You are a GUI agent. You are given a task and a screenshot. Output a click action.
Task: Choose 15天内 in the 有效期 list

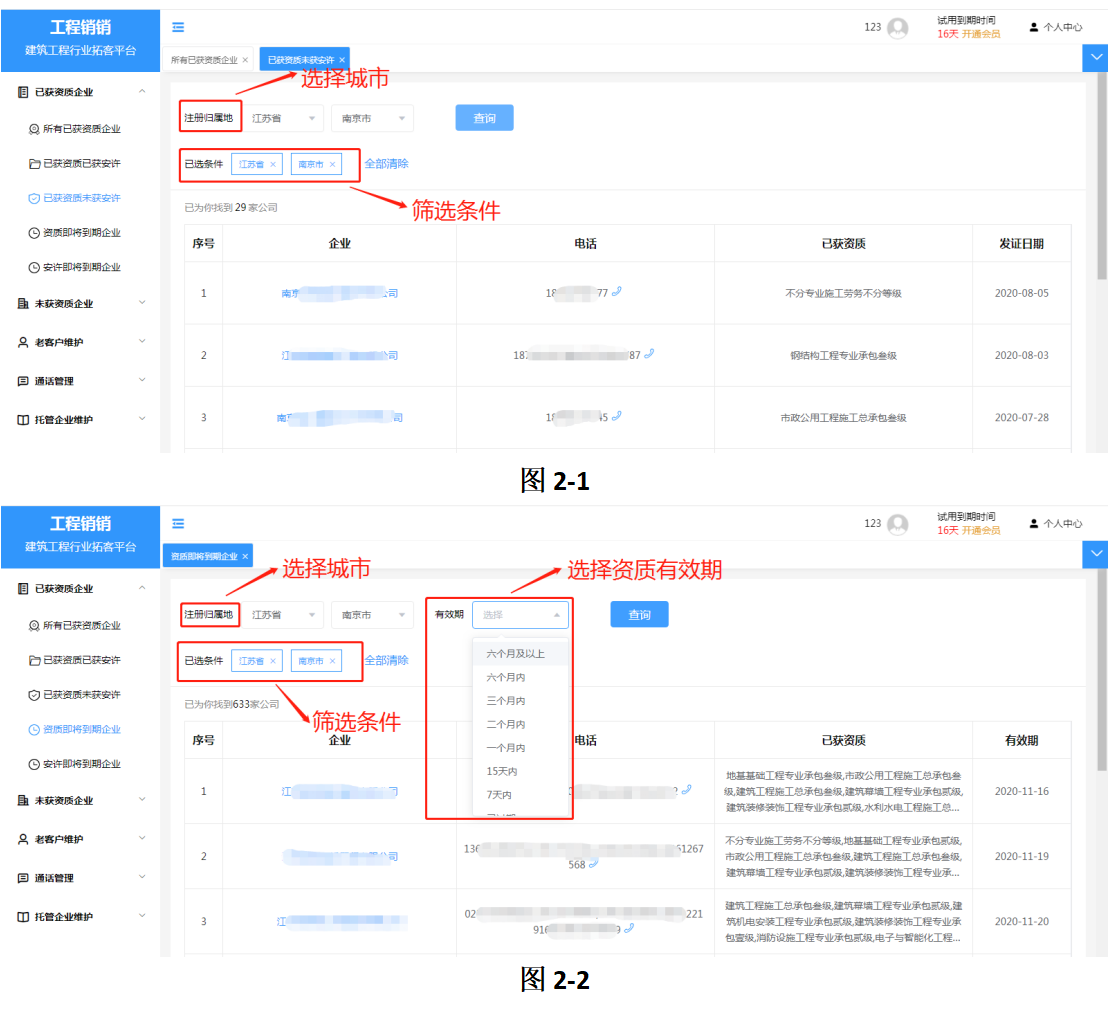click(x=521, y=771)
